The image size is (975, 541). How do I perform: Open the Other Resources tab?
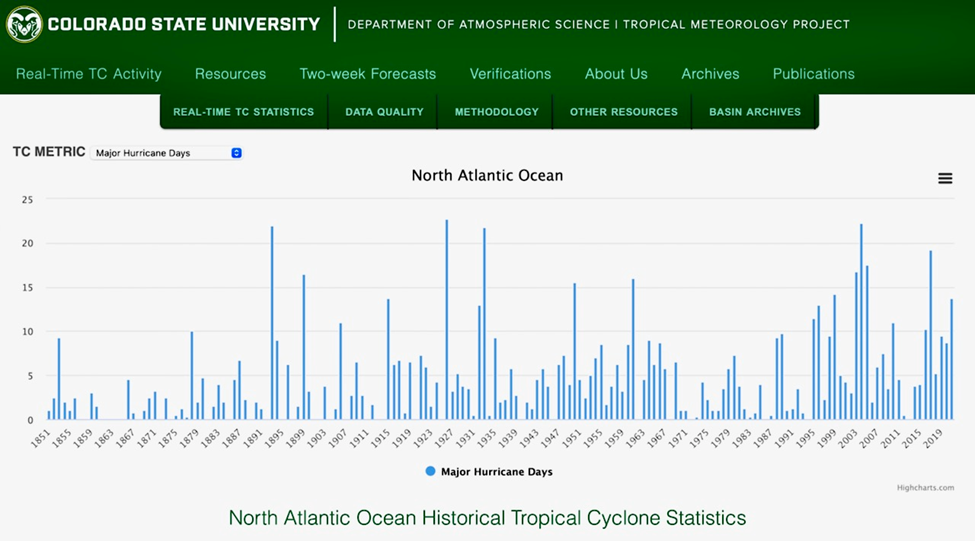coord(623,112)
